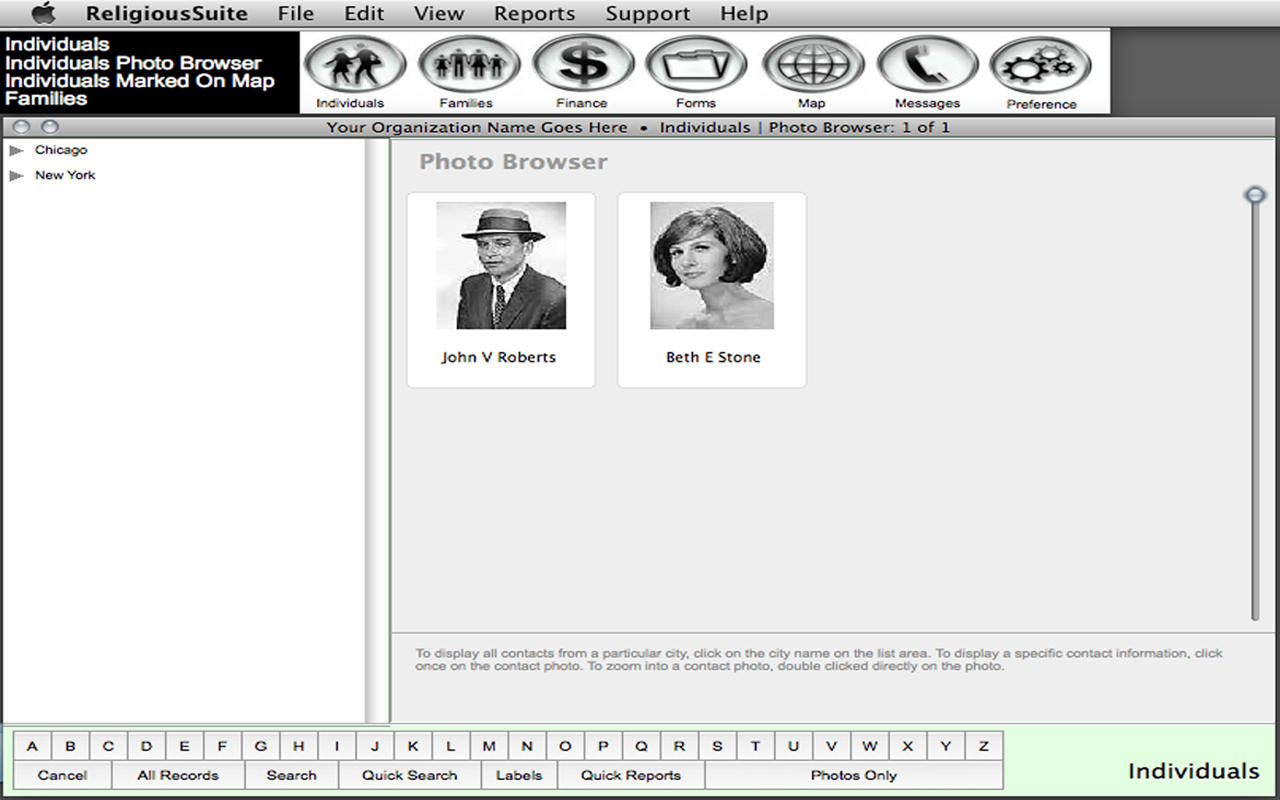Click the Individuals history link

[x=57, y=45]
